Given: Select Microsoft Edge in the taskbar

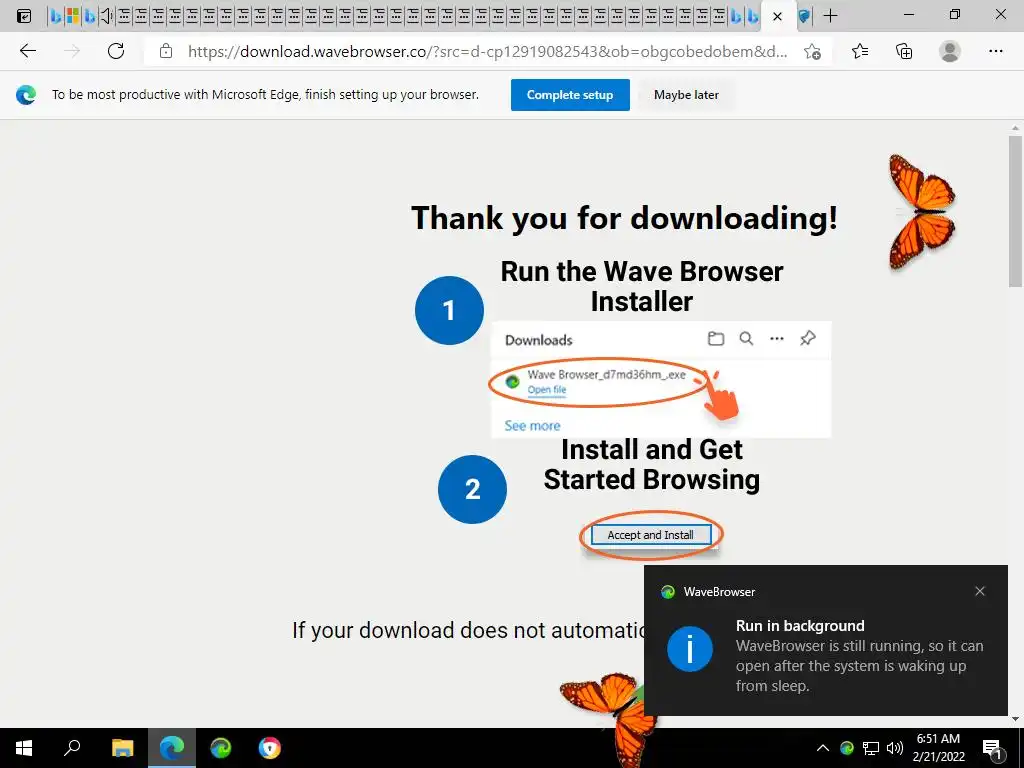Looking at the screenshot, I should pos(172,748).
